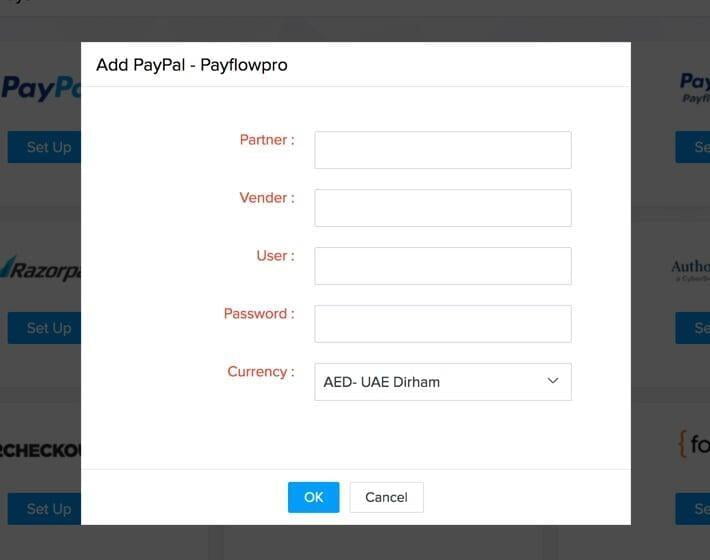
Task: Click the curly-brace logo at right
Action: coord(694,444)
